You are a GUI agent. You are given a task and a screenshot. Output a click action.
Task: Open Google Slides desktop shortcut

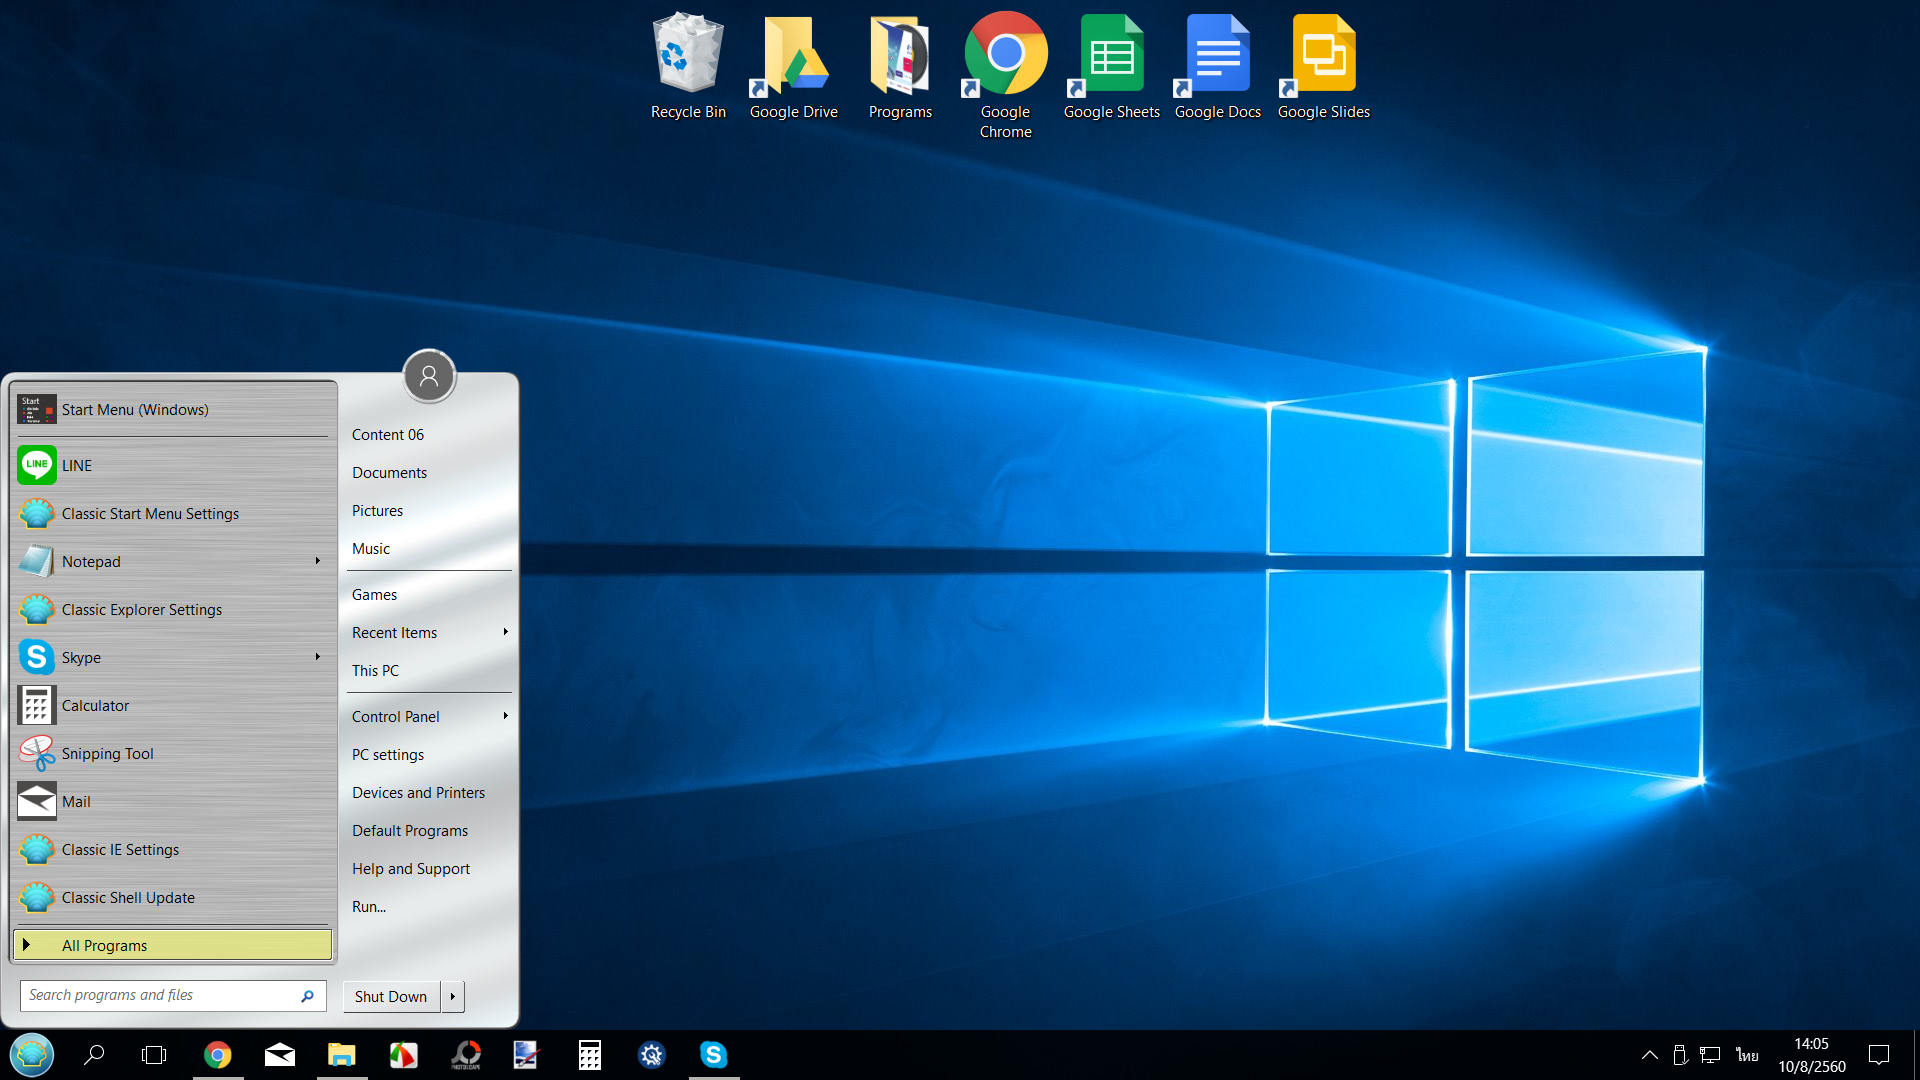[x=1323, y=66]
